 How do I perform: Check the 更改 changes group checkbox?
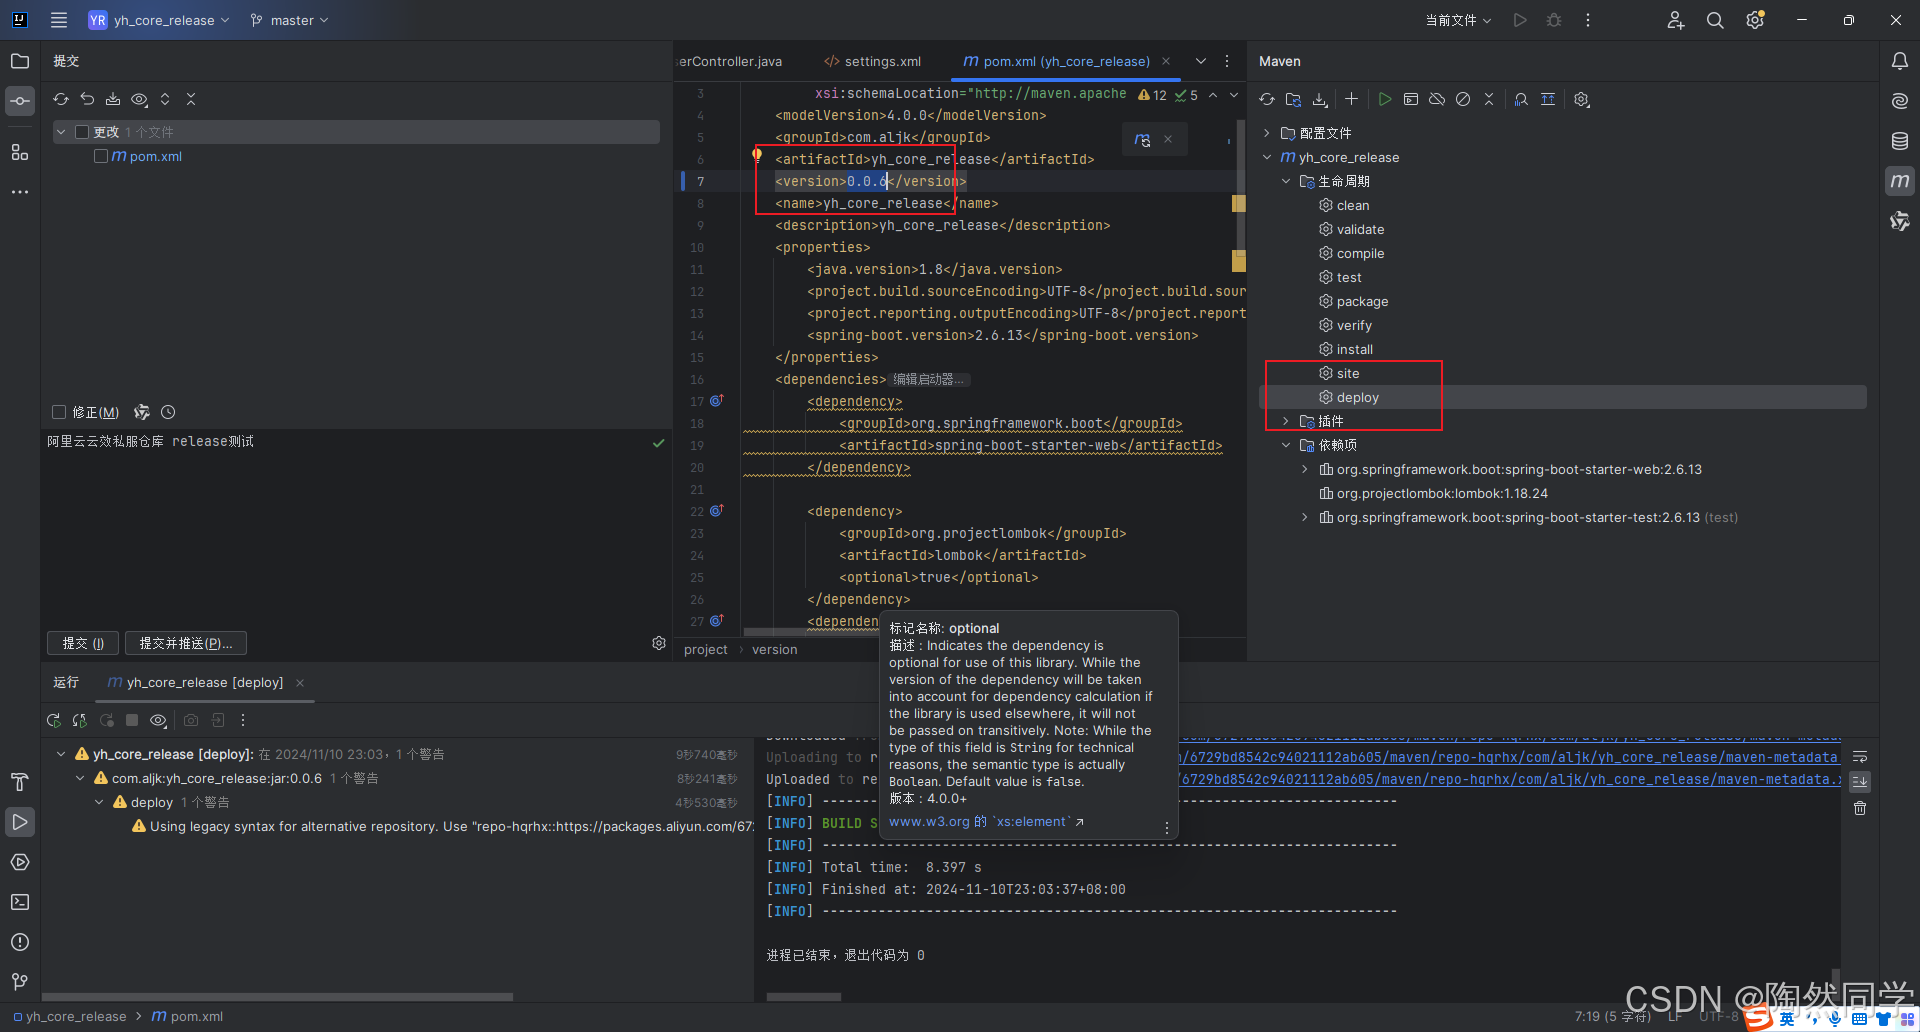[82, 132]
